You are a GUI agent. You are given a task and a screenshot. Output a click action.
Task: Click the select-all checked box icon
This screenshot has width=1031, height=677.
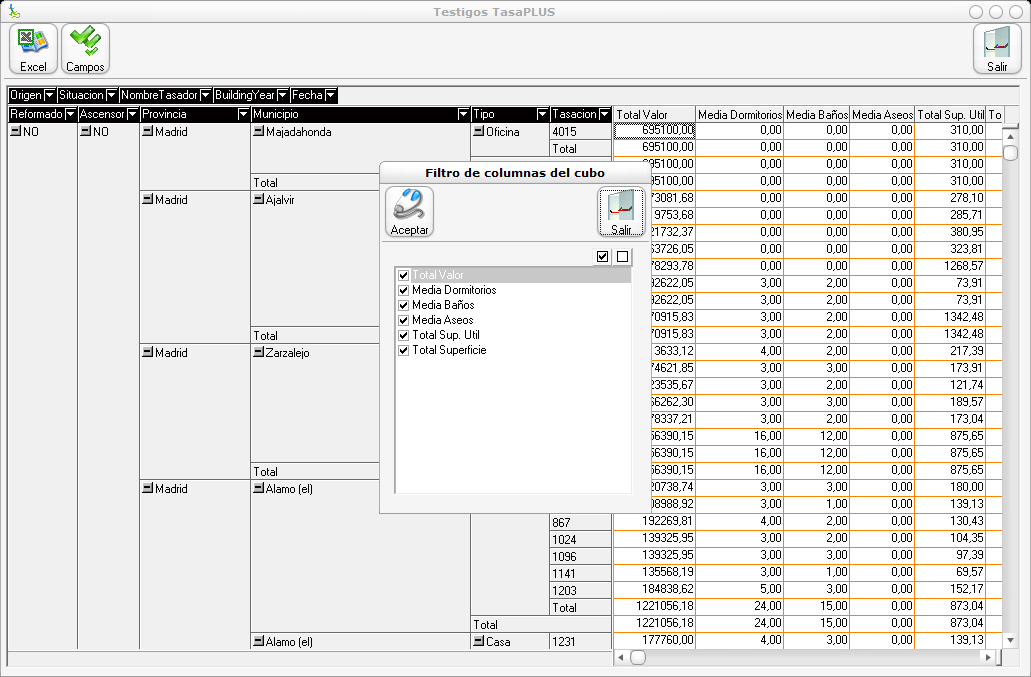[x=602, y=257]
